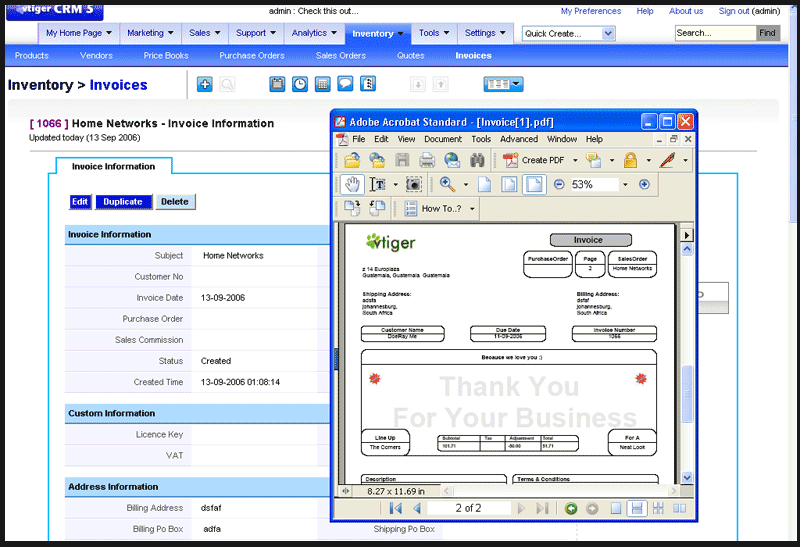Open the clock icon in CRM toolbar
Image resolution: width=800 pixels, height=547 pixels.
(x=299, y=84)
